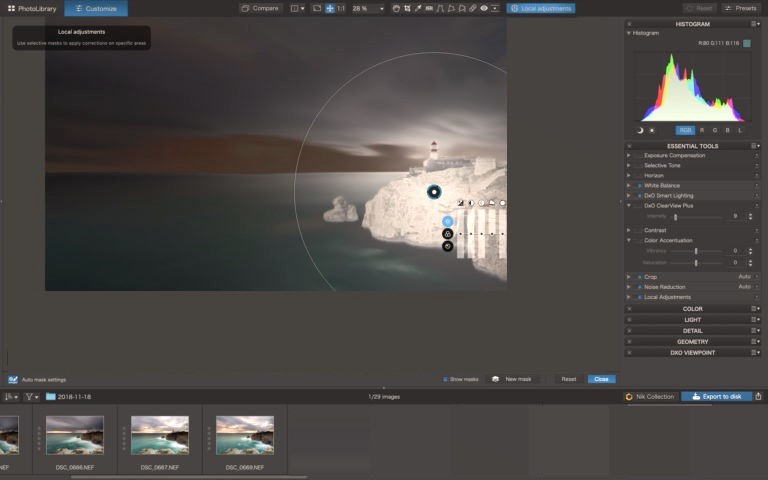
Task: Select the hand pan tool in toolbar
Action: point(396,8)
